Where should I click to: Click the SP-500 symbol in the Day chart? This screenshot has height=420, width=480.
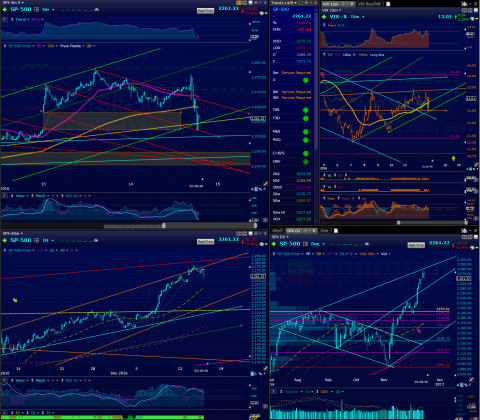290,244
